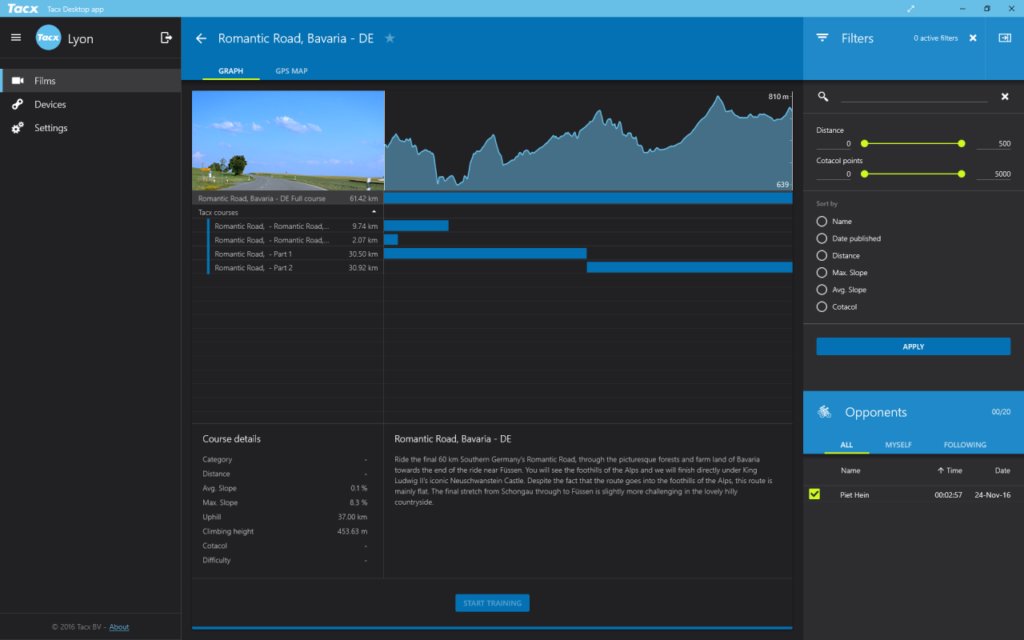The image size is (1024, 640).
Task: Click the Tacx profile avatar
Action: pos(48,38)
